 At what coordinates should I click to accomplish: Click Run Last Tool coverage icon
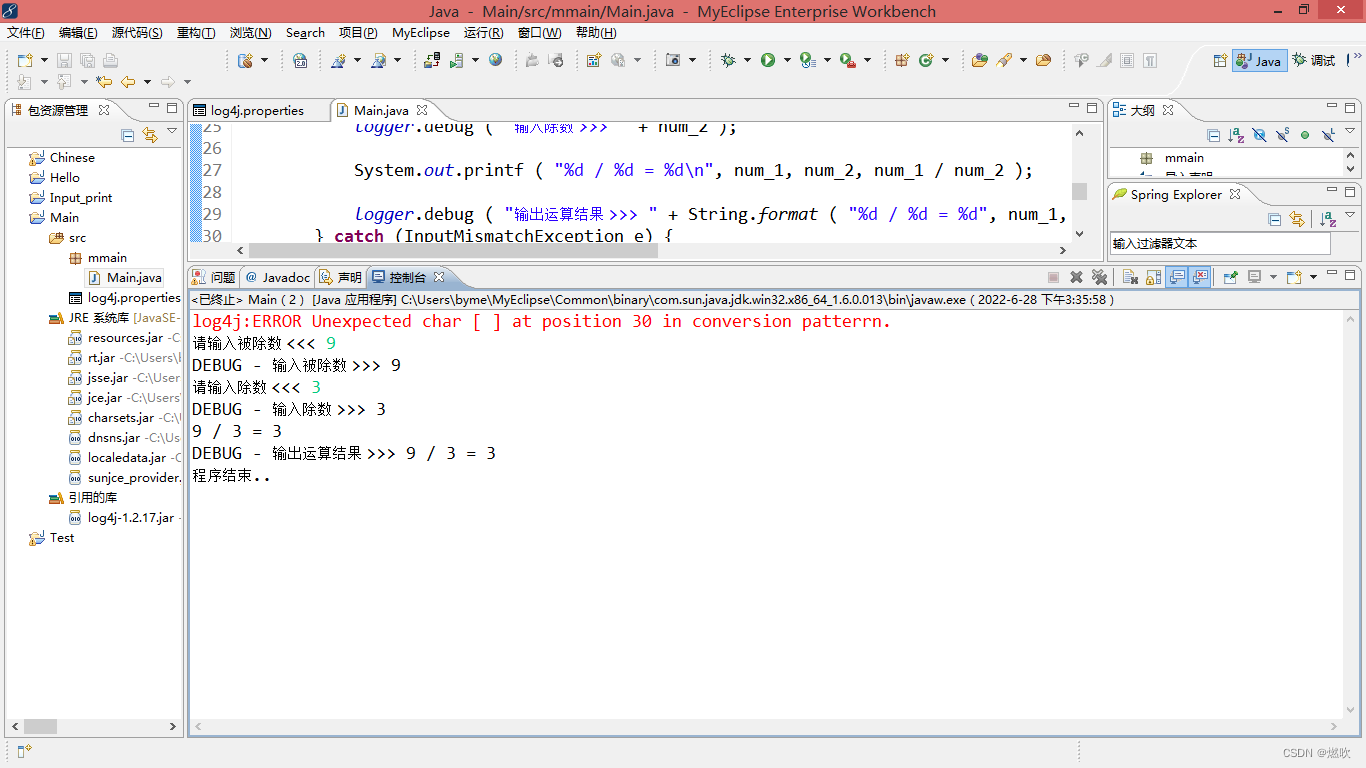tap(807, 60)
